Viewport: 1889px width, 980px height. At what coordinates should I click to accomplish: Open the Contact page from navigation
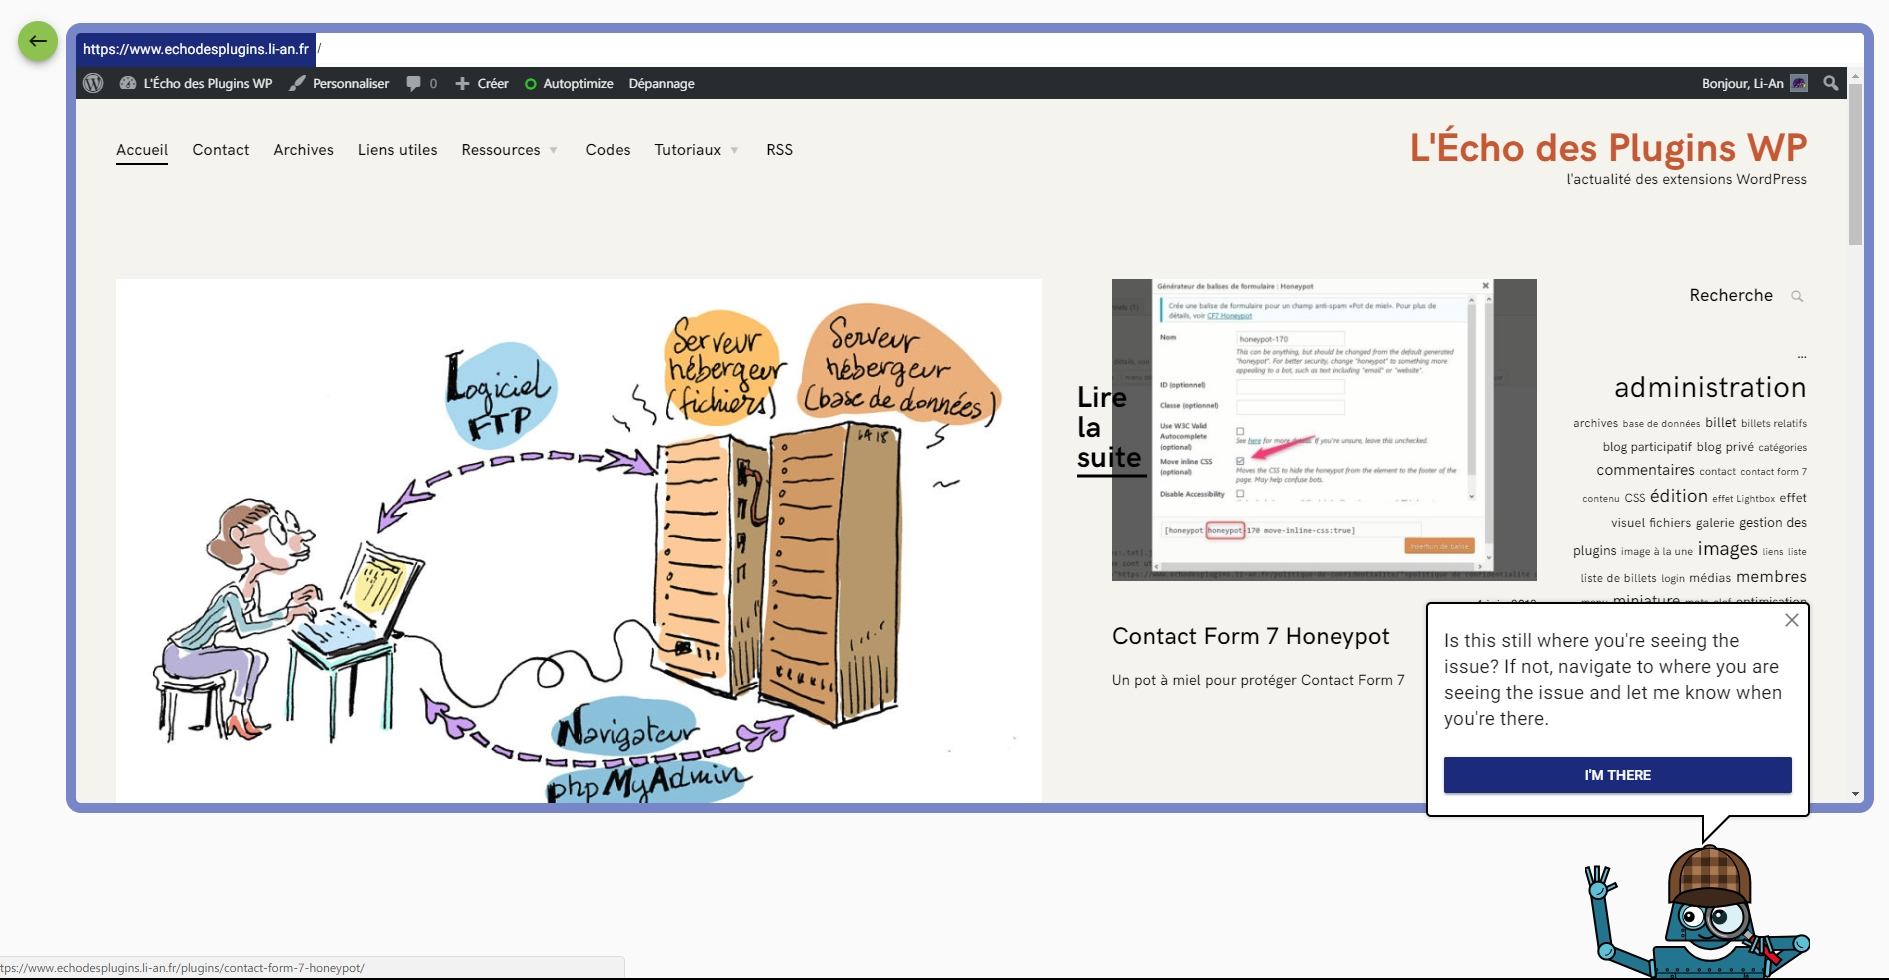(x=221, y=150)
